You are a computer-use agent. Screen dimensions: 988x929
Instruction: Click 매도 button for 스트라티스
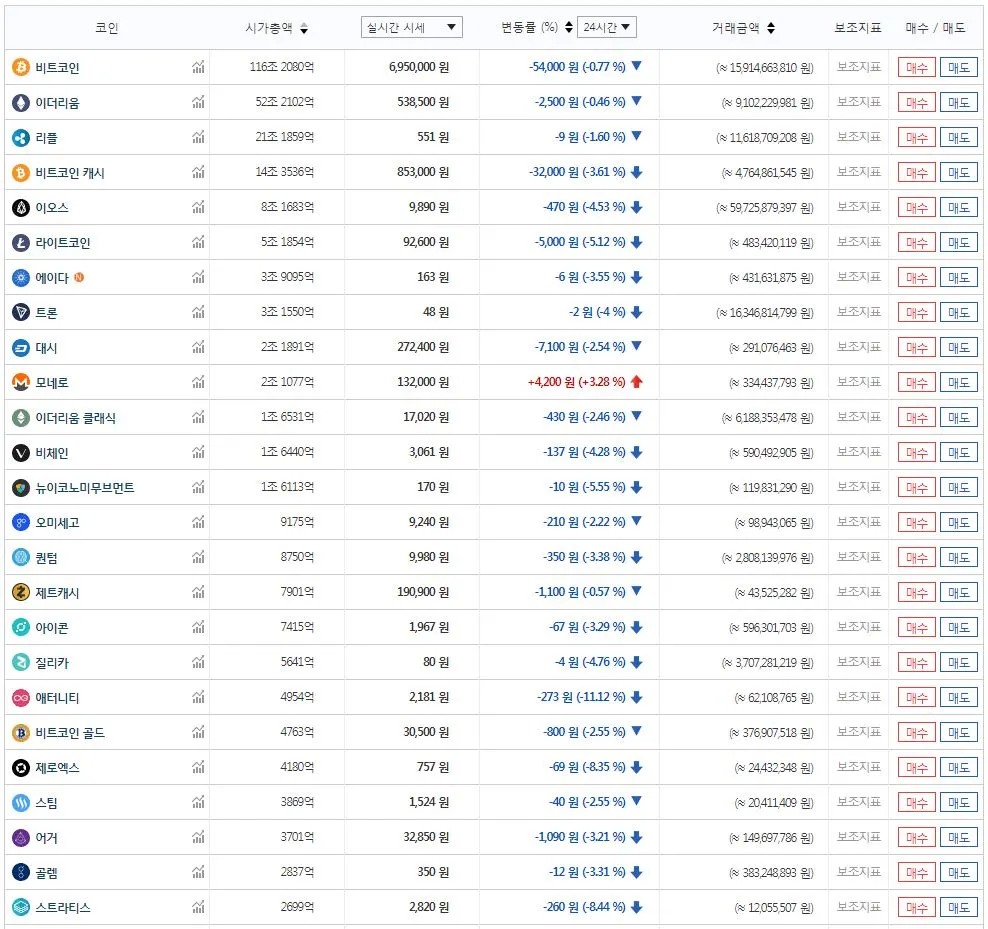pos(958,908)
